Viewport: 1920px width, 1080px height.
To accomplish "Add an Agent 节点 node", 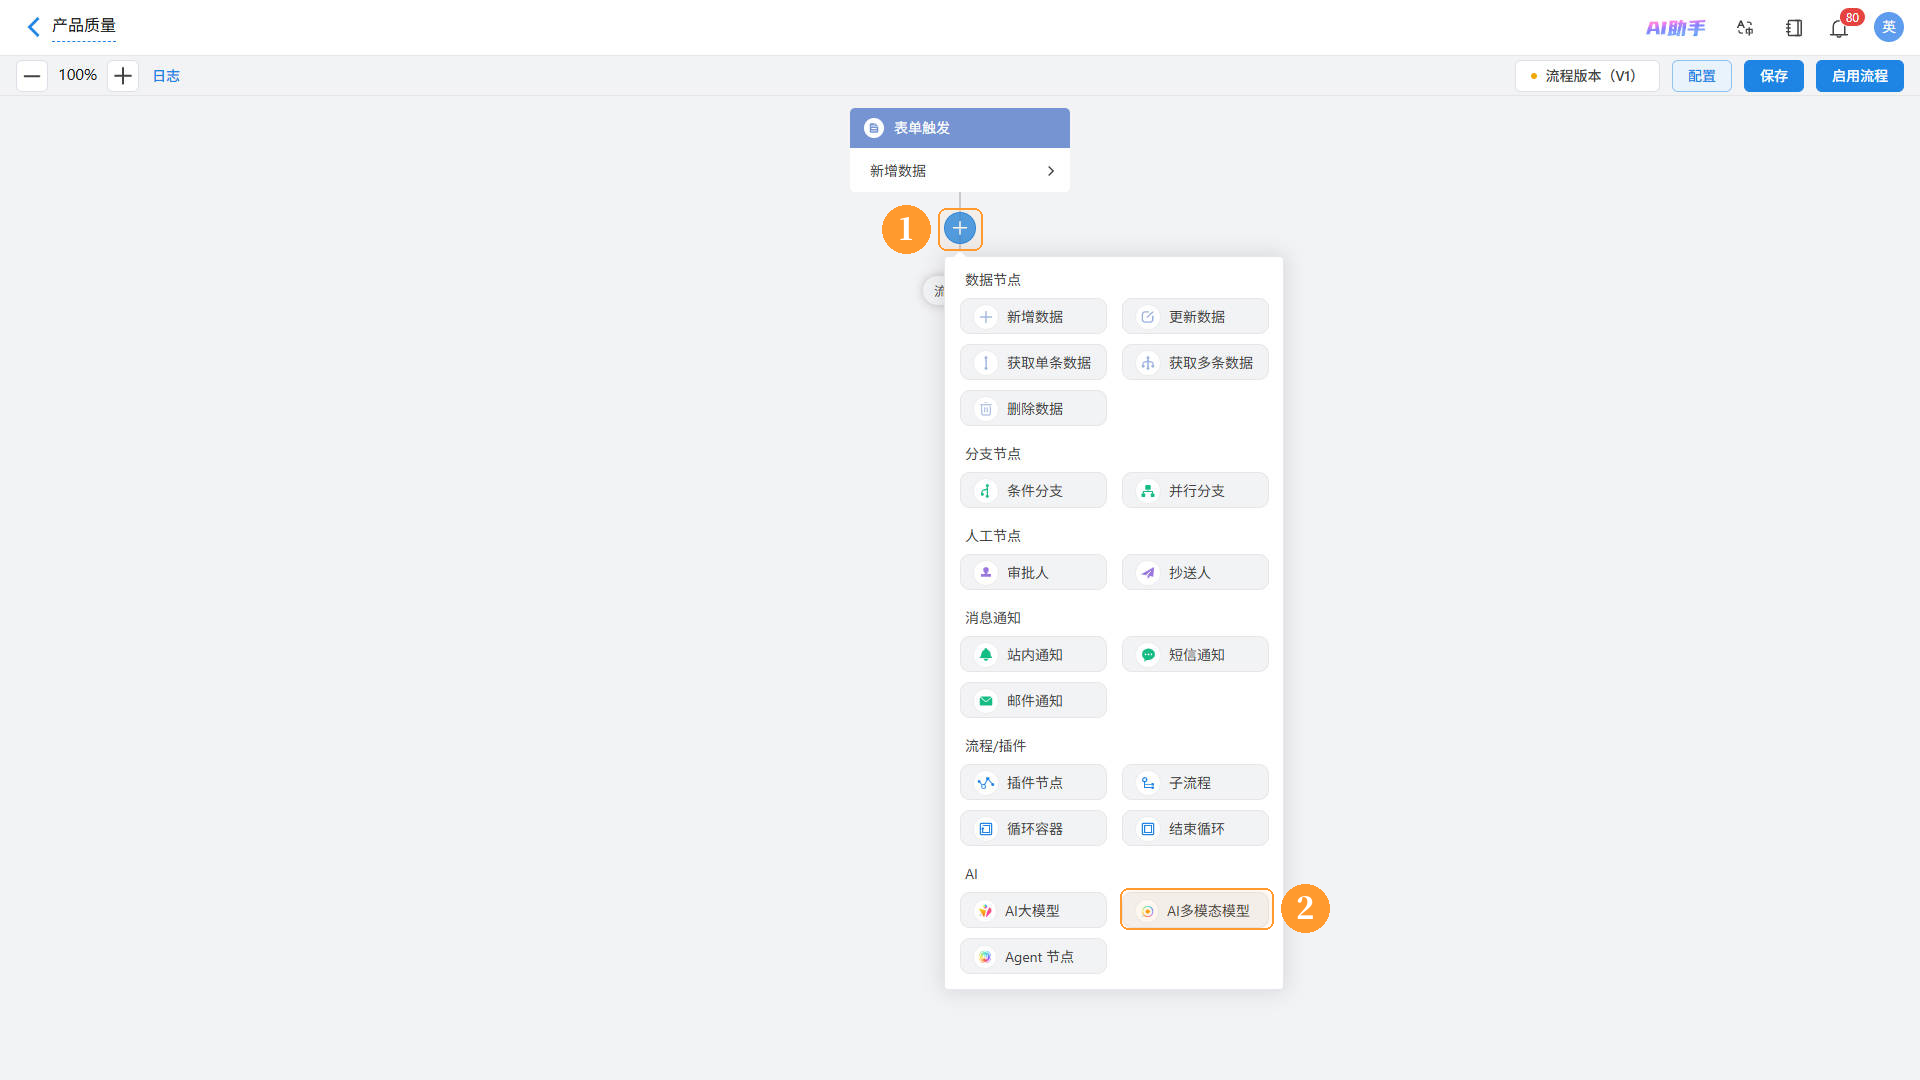I will tap(1034, 956).
